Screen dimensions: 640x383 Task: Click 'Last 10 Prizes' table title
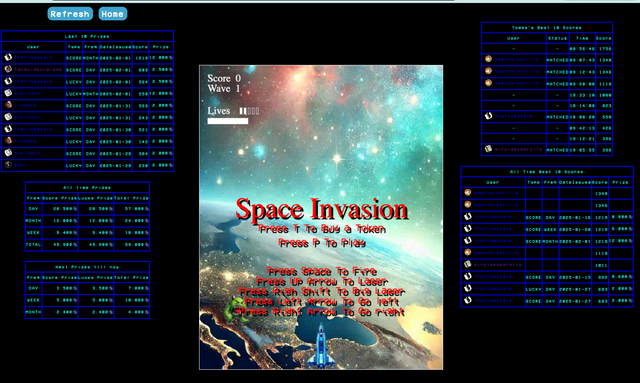(87, 36)
